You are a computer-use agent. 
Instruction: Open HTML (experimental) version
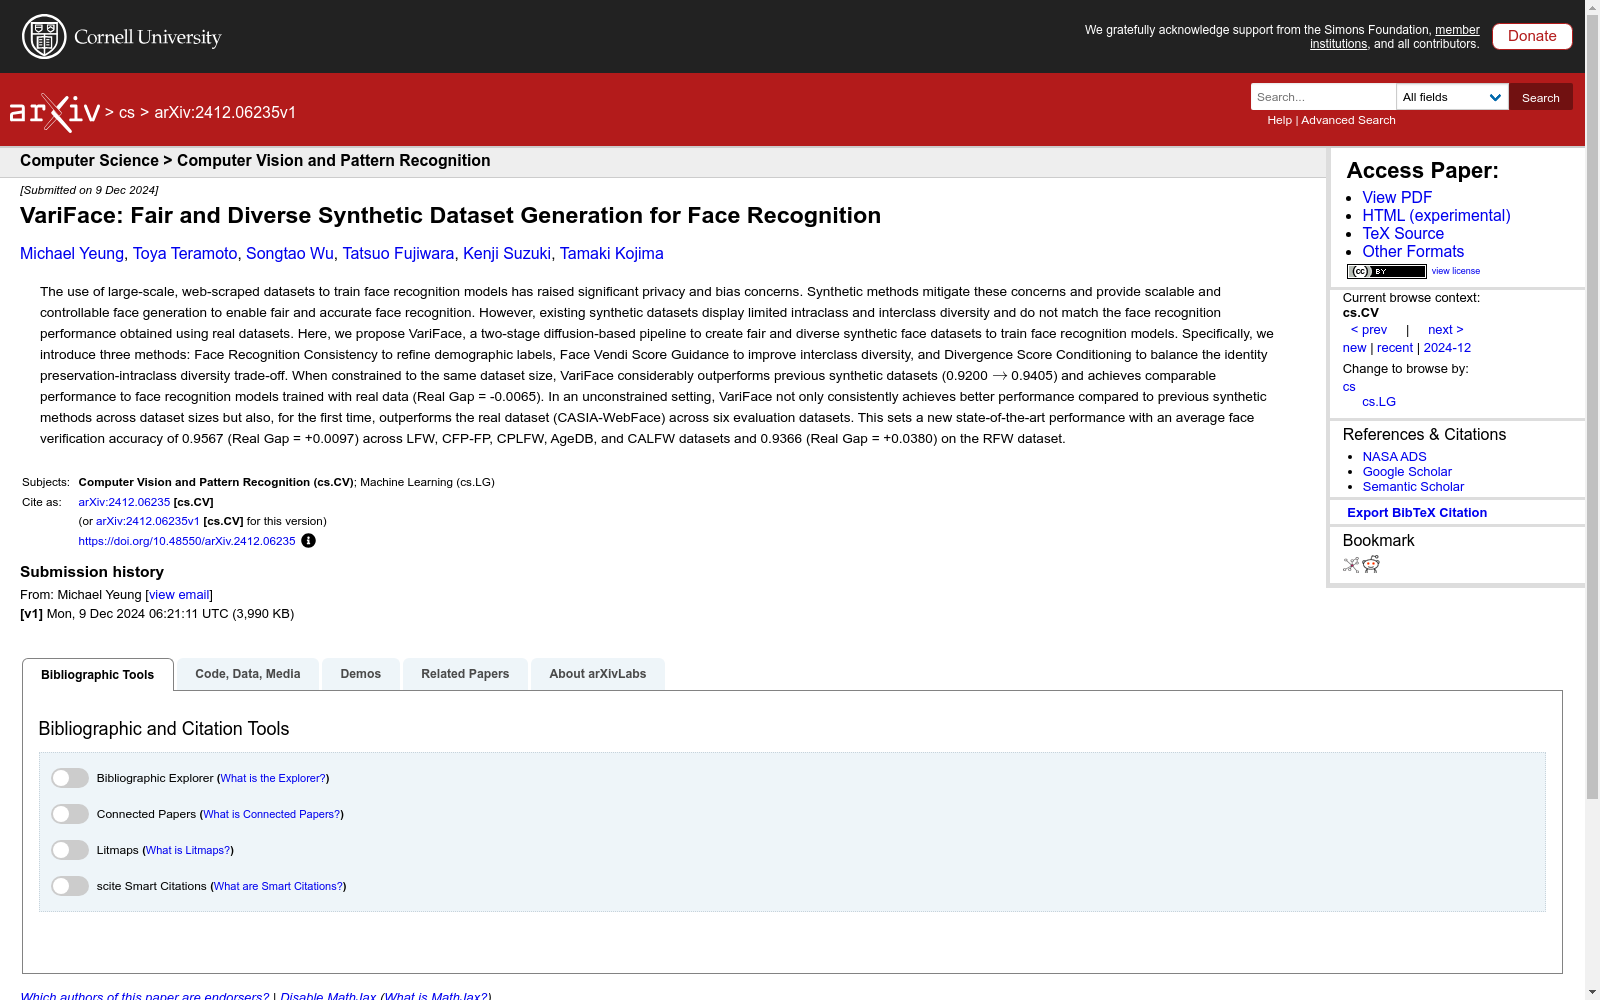tap(1436, 216)
